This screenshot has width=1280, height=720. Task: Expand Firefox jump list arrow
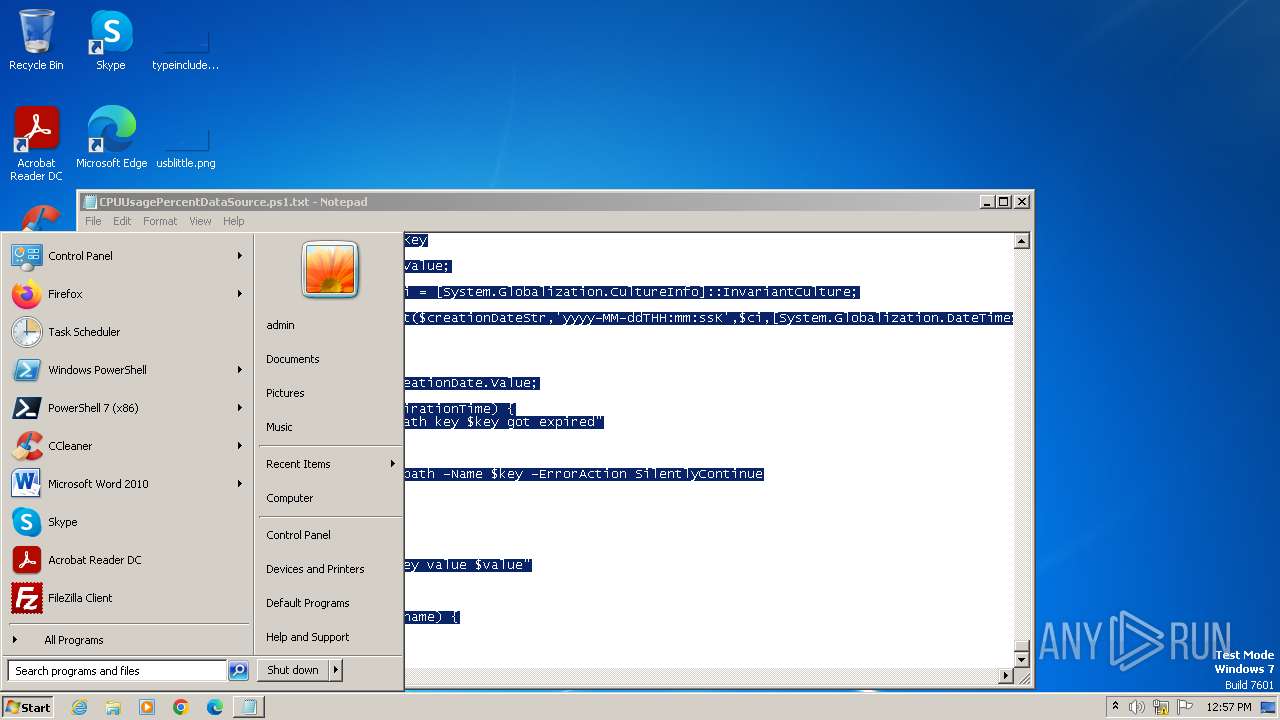(x=240, y=294)
